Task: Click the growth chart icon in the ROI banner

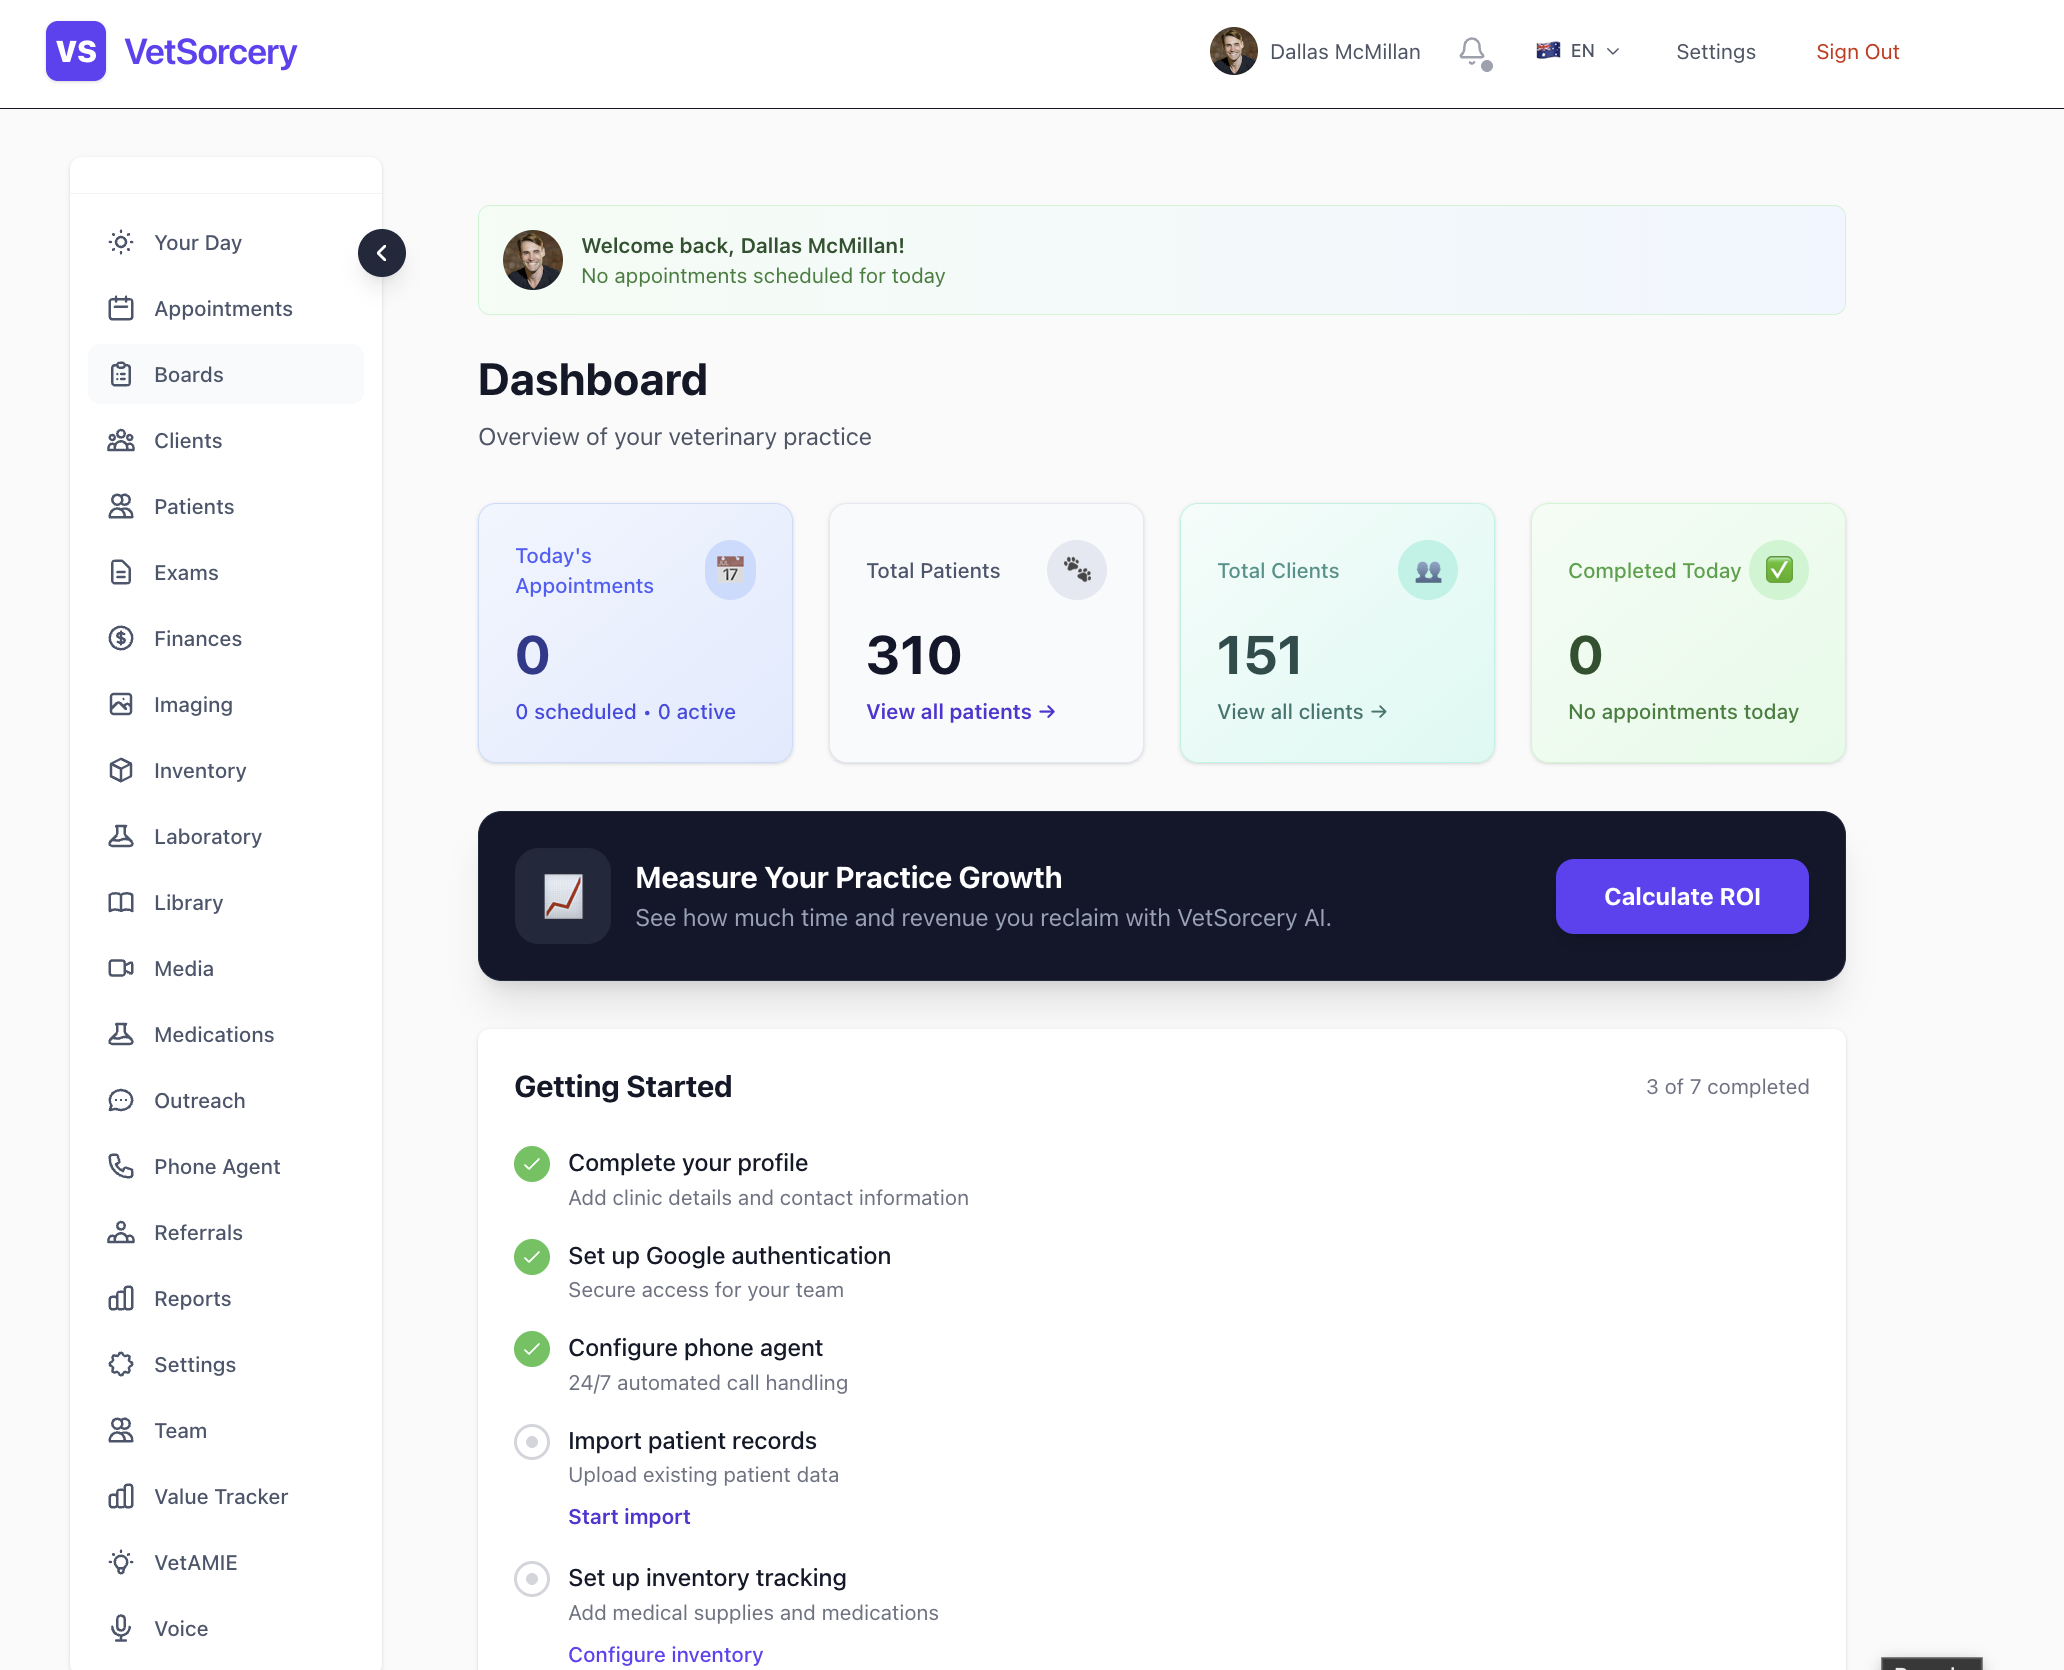Action: (x=563, y=896)
